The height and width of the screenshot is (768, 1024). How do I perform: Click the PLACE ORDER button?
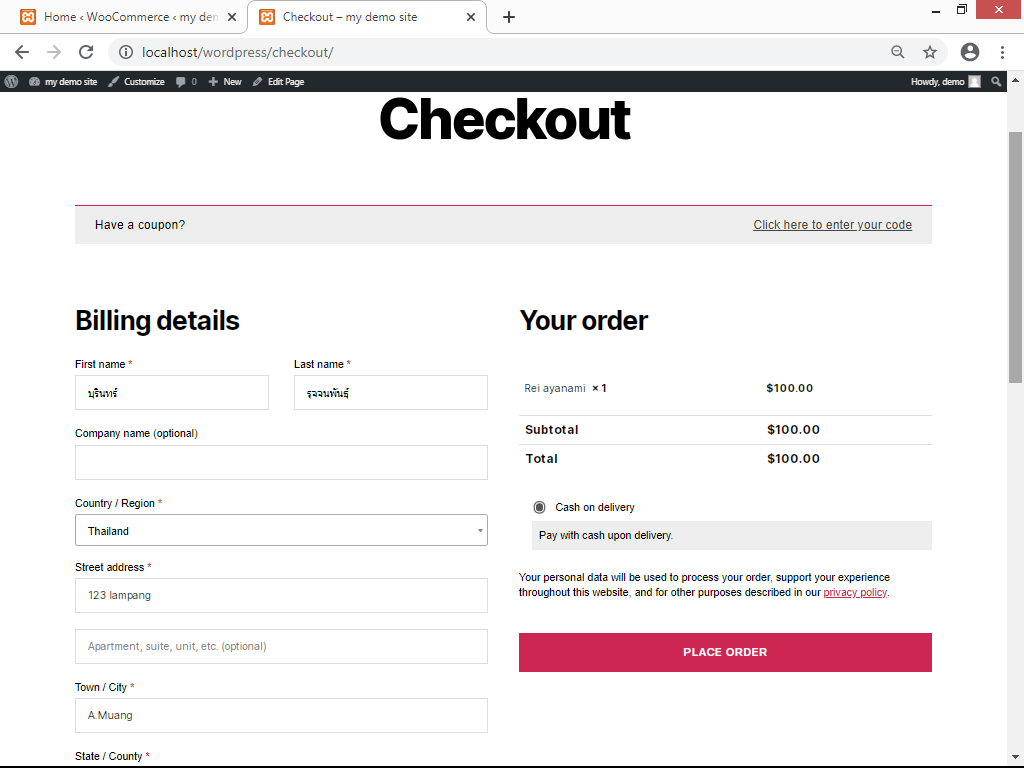pos(725,652)
